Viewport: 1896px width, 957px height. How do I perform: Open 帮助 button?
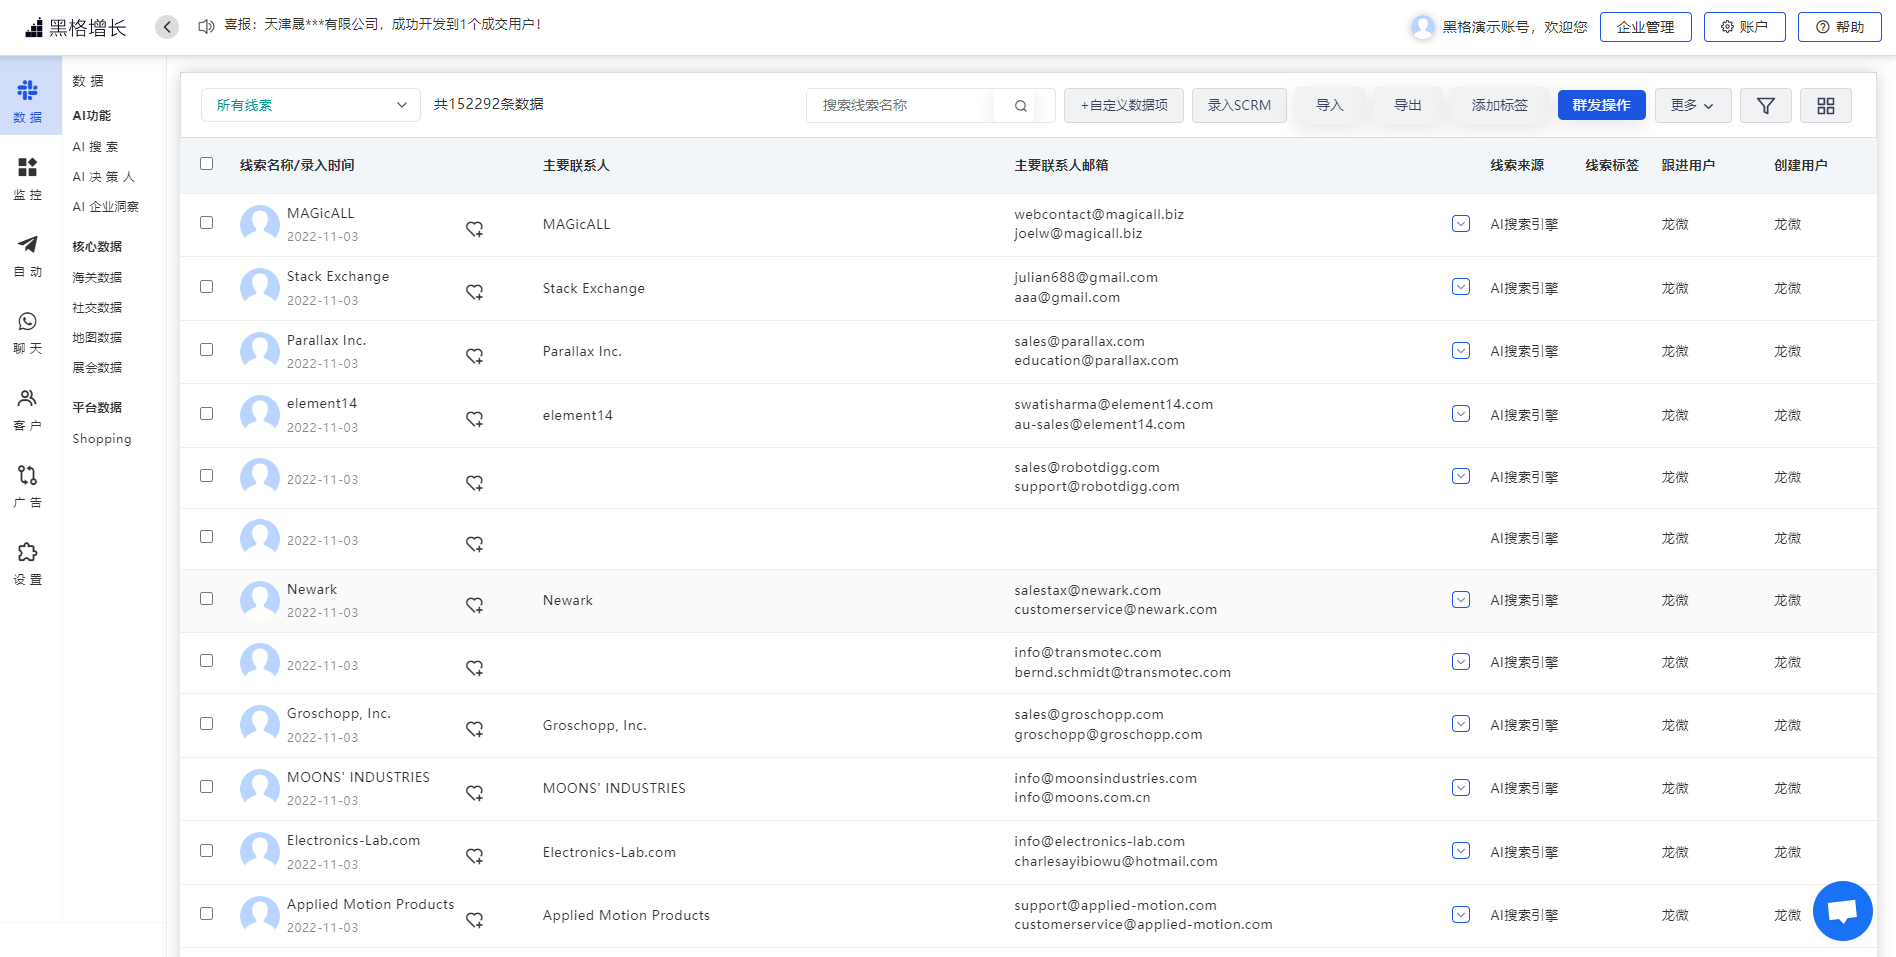tap(1840, 27)
